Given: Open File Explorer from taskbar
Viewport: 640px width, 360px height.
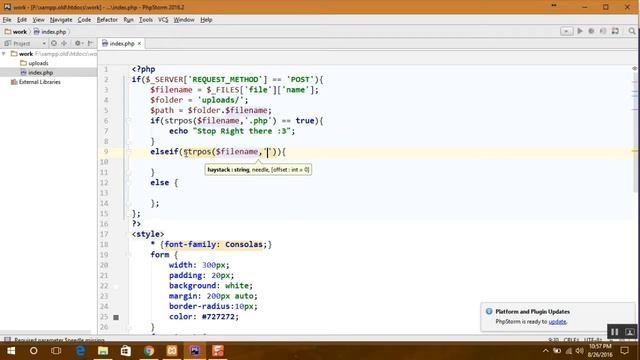Looking at the screenshot, I should 103,351.
